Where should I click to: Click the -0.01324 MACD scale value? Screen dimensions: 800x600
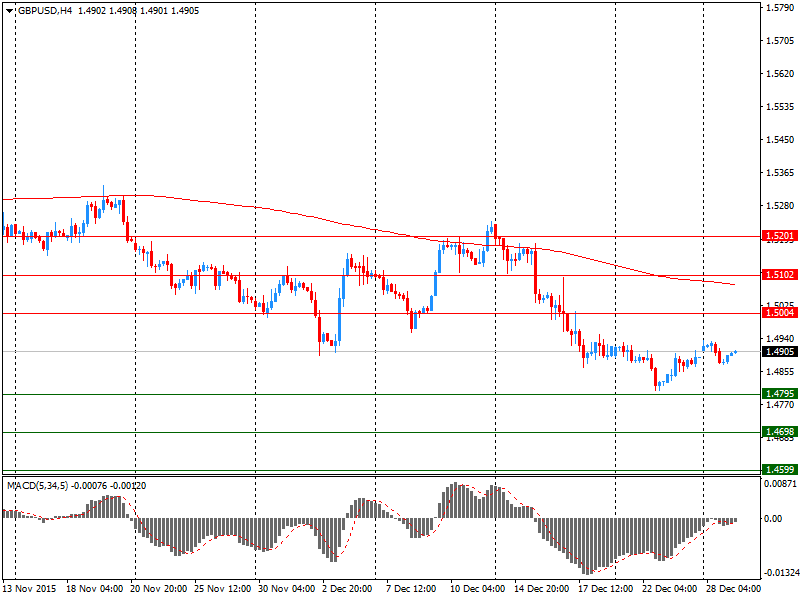click(782, 573)
